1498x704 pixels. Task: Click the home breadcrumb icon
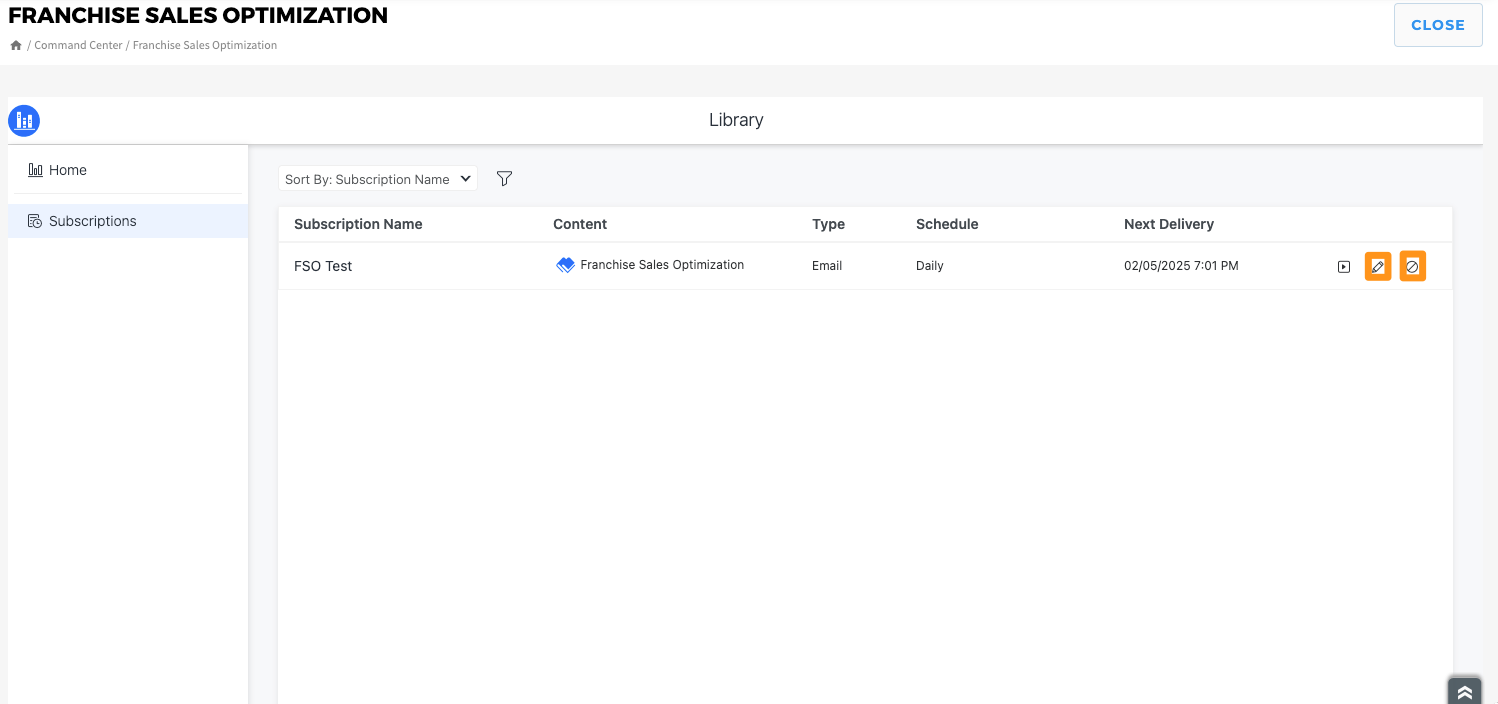tap(16, 45)
